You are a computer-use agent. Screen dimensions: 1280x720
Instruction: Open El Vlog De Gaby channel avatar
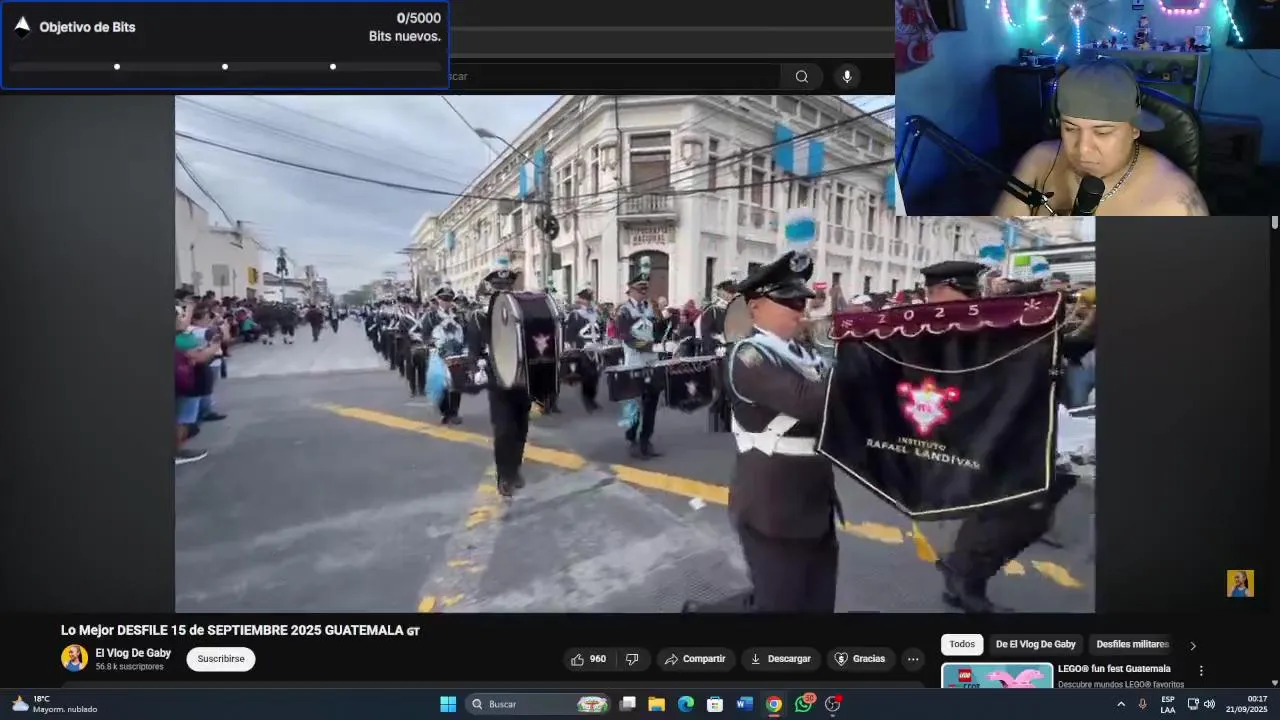pyautogui.click(x=74, y=658)
